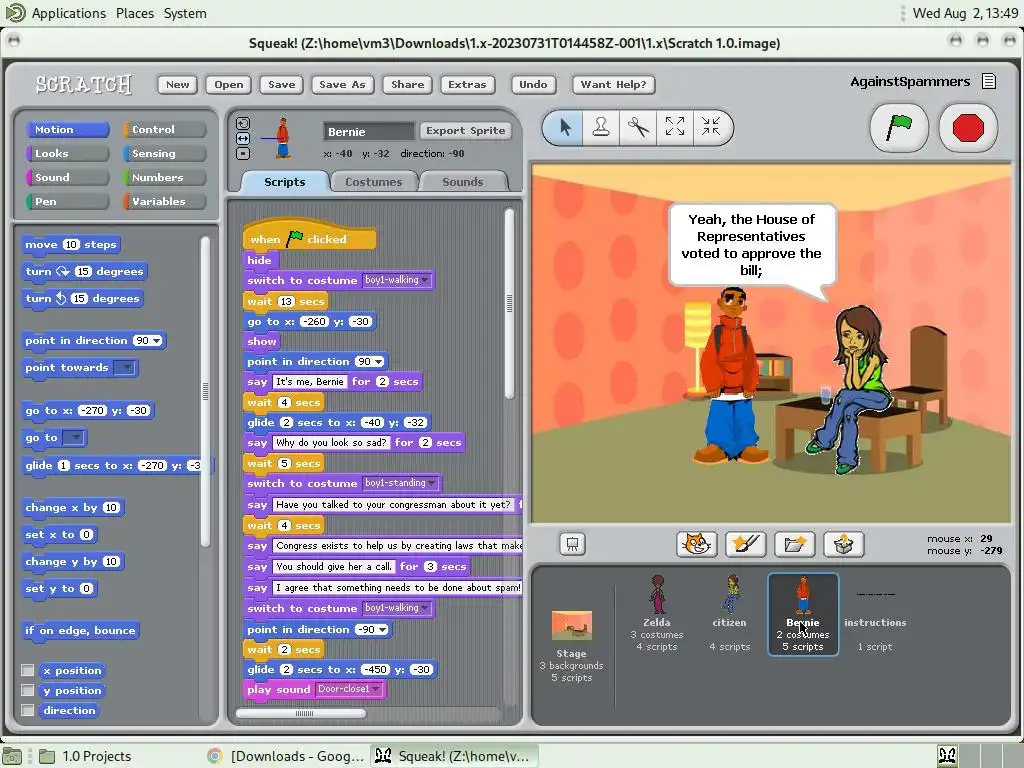Open the Places menu
Viewport: 1024px width, 768px height.
click(x=135, y=13)
